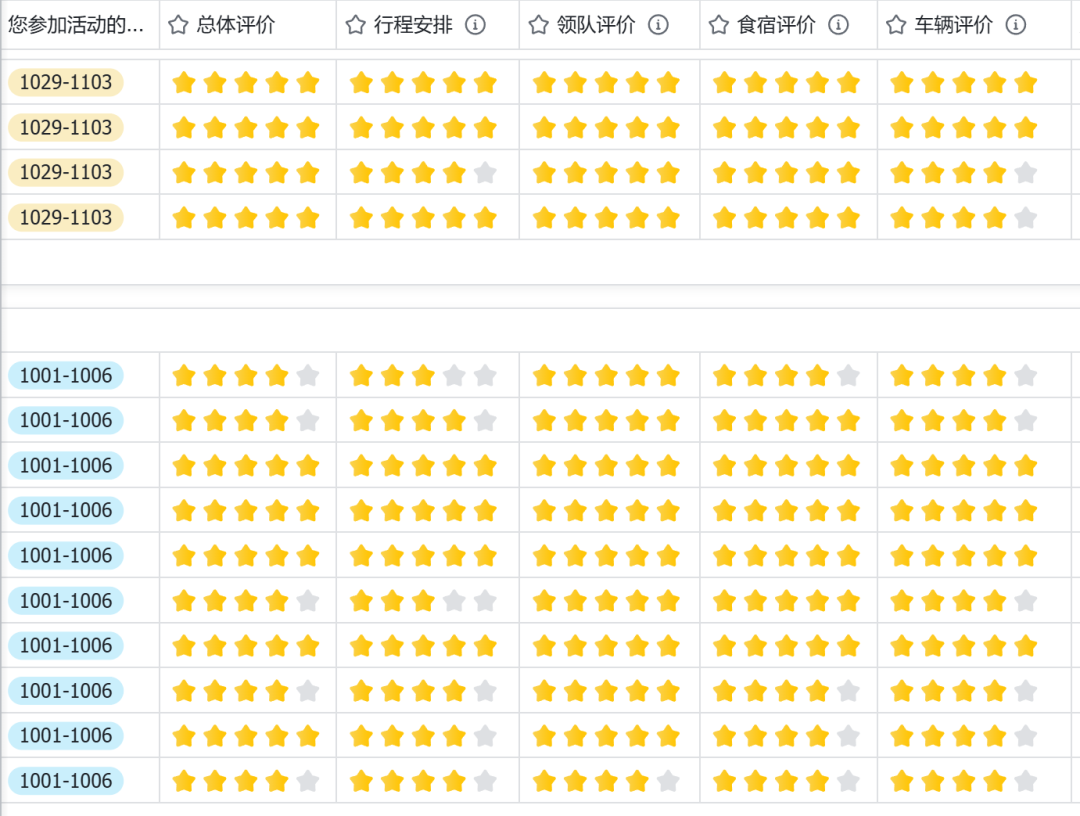Click star icon in 食宿评价 column header
1080x816 pixels.
718,25
